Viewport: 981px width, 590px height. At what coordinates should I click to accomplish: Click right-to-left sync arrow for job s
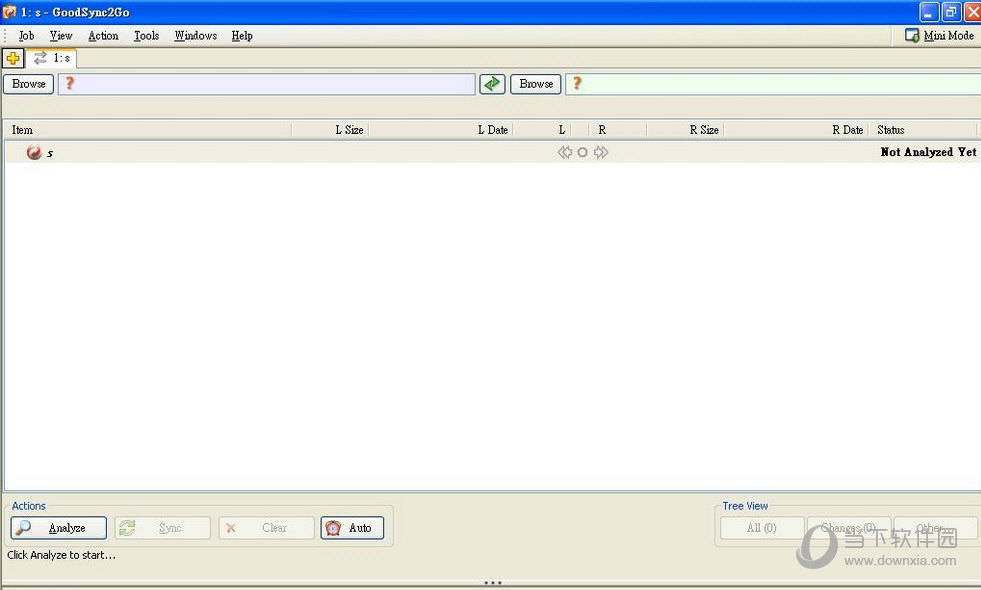click(x=564, y=152)
